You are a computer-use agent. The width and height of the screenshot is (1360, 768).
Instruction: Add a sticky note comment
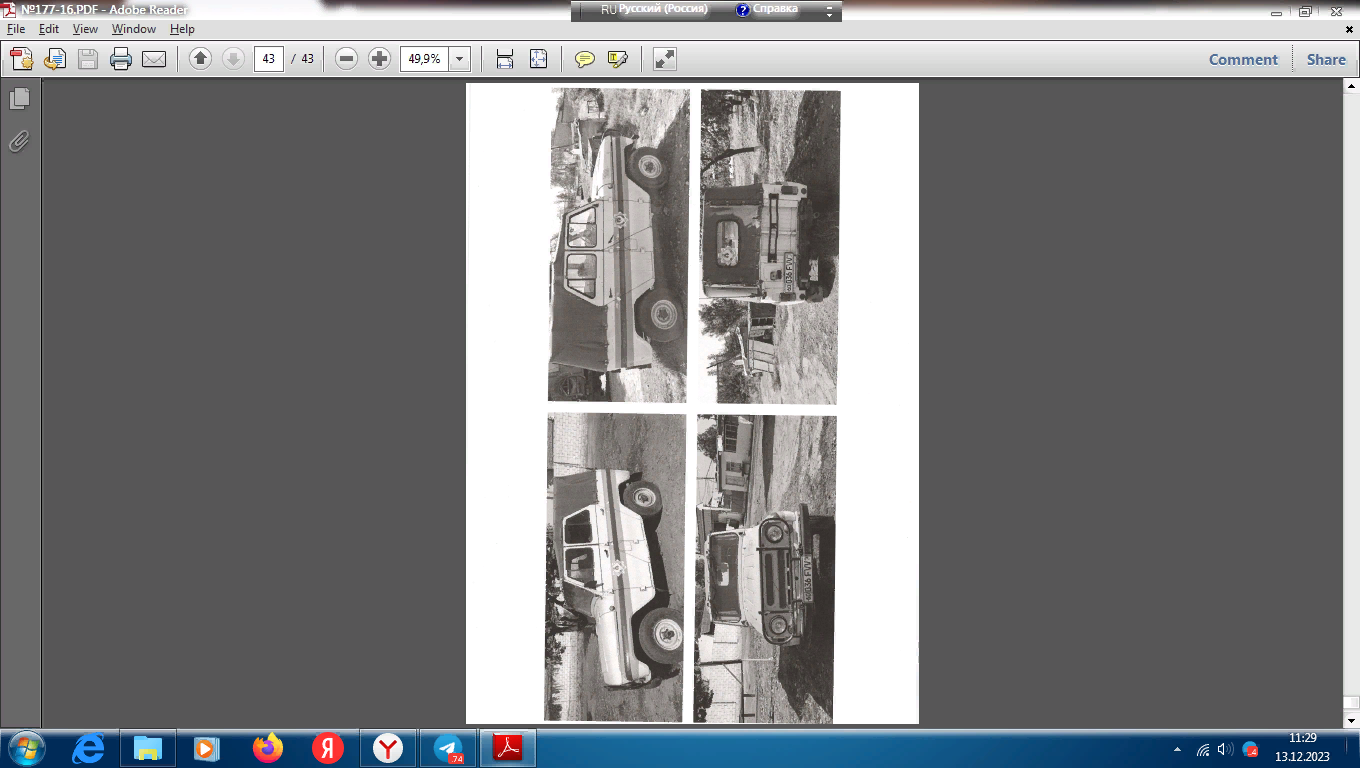tap(585, 59)
